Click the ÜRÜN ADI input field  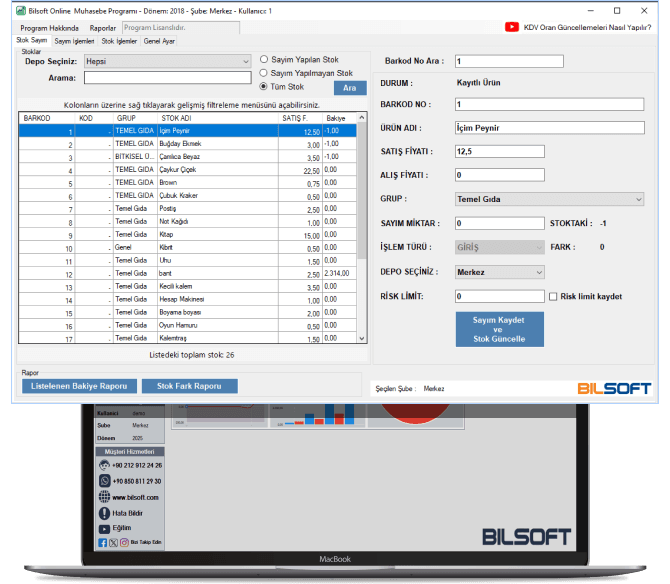click(x=550, y=128)
